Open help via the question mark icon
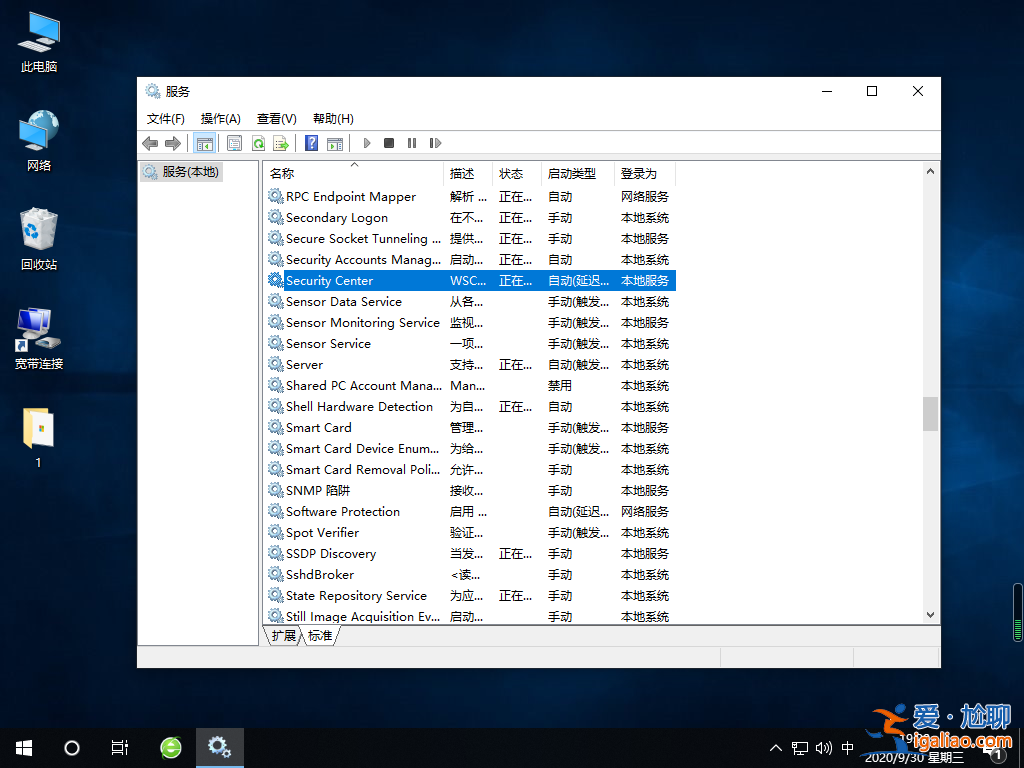Image resolution: width=1024 pixels, height=768 pixels. [x=311, y=143]
